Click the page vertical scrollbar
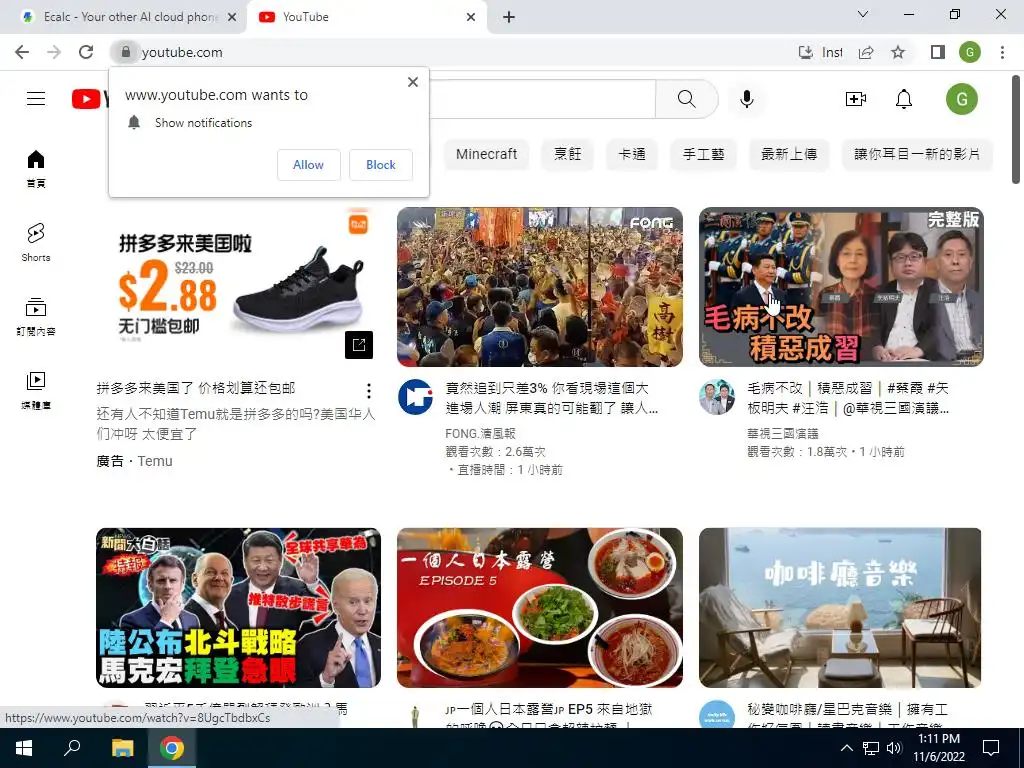Viewport: 1024px width, 768px height. 1016,131
